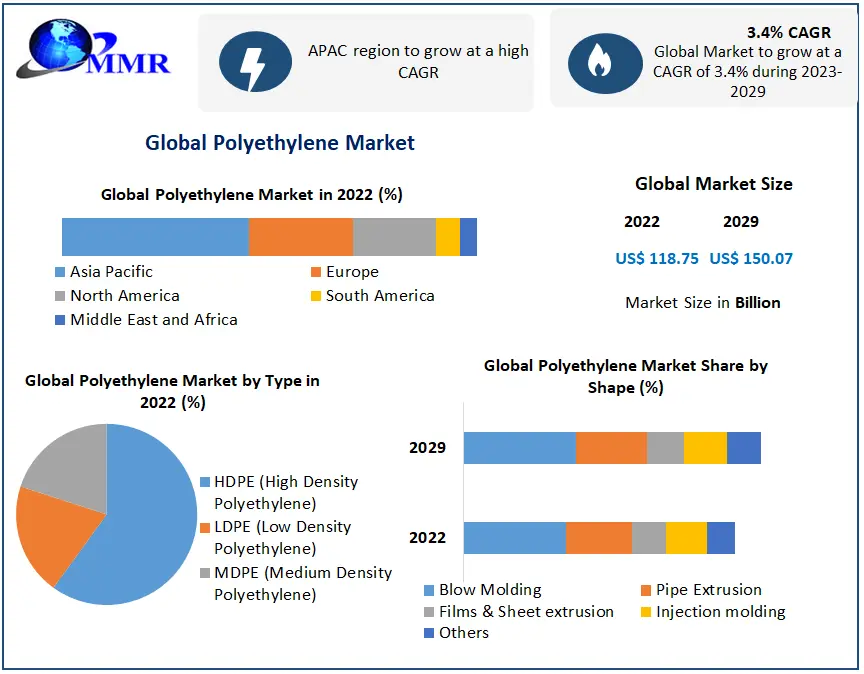Click the North America legend marker

62,296
